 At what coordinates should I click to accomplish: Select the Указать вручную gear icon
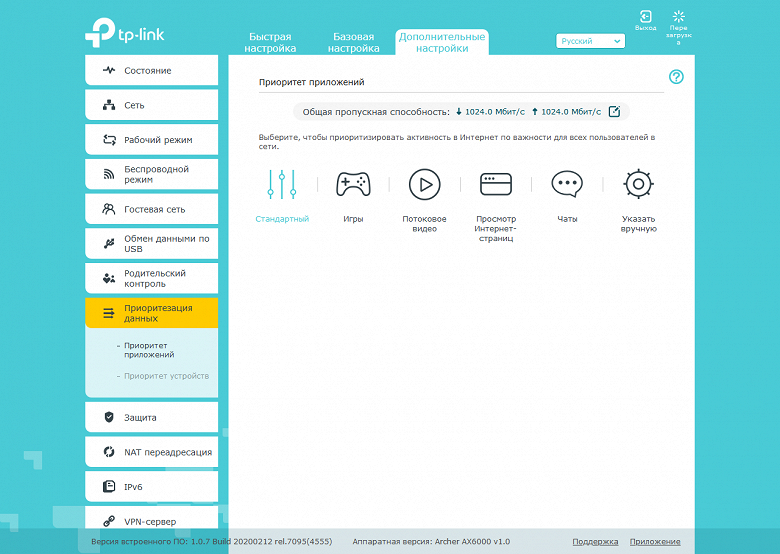[638, 185]
